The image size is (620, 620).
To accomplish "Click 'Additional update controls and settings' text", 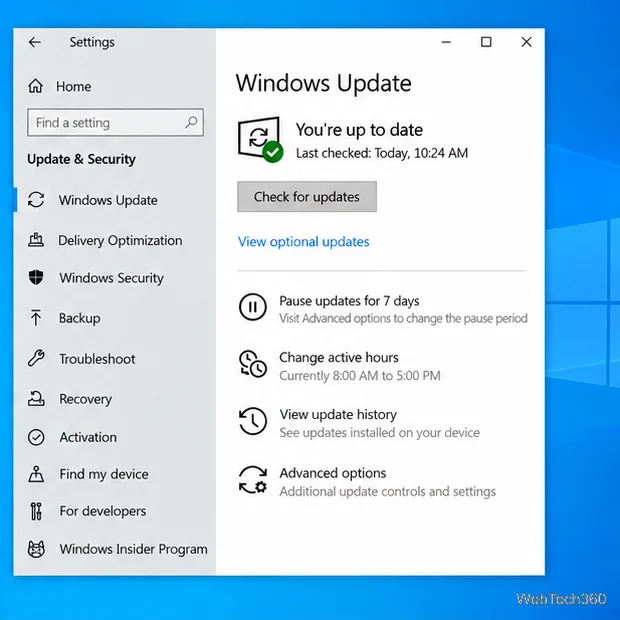I will (x=388, y=491).
